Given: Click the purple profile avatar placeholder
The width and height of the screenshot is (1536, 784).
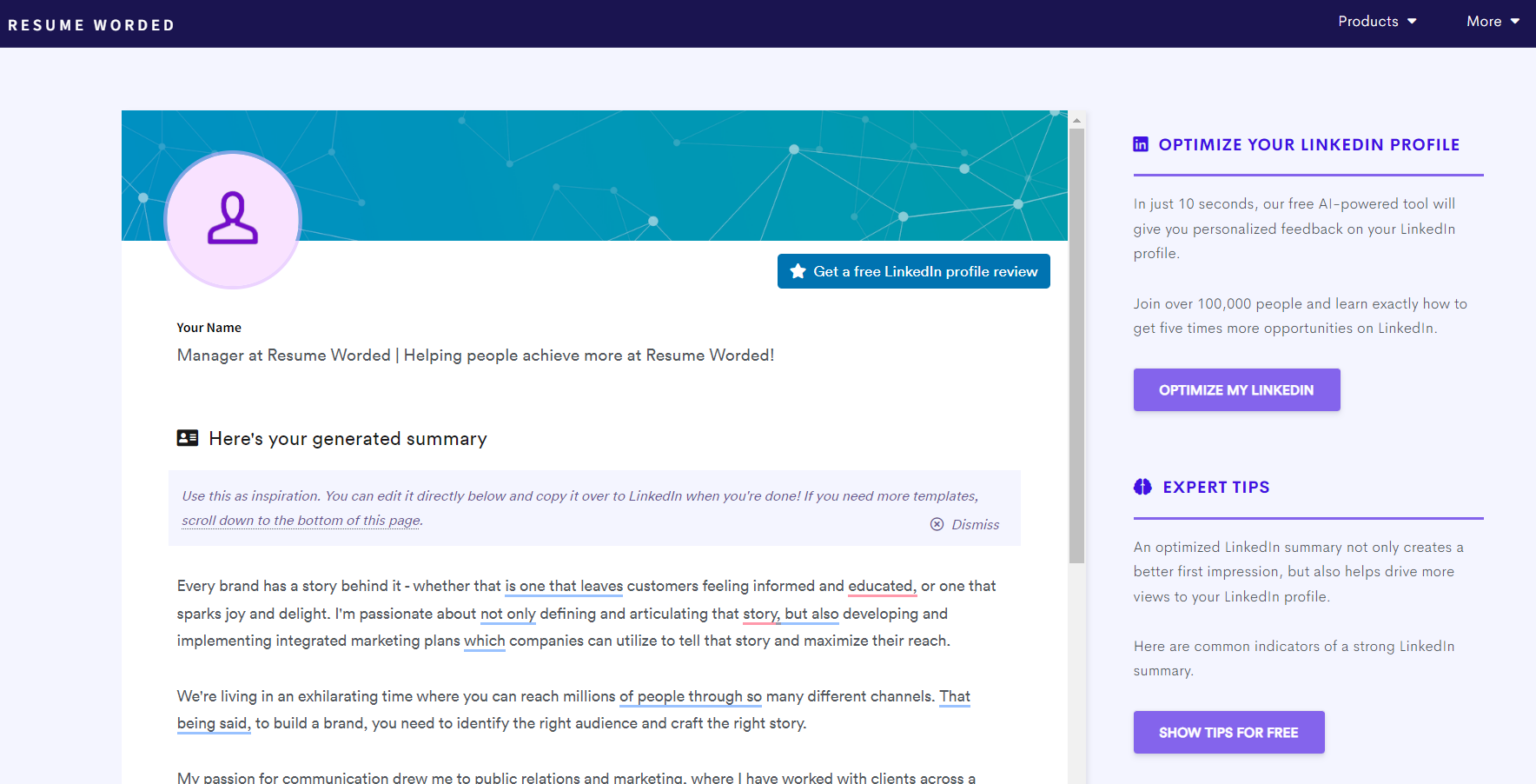Looking at the screenshot, I should (x=232, y=219).
